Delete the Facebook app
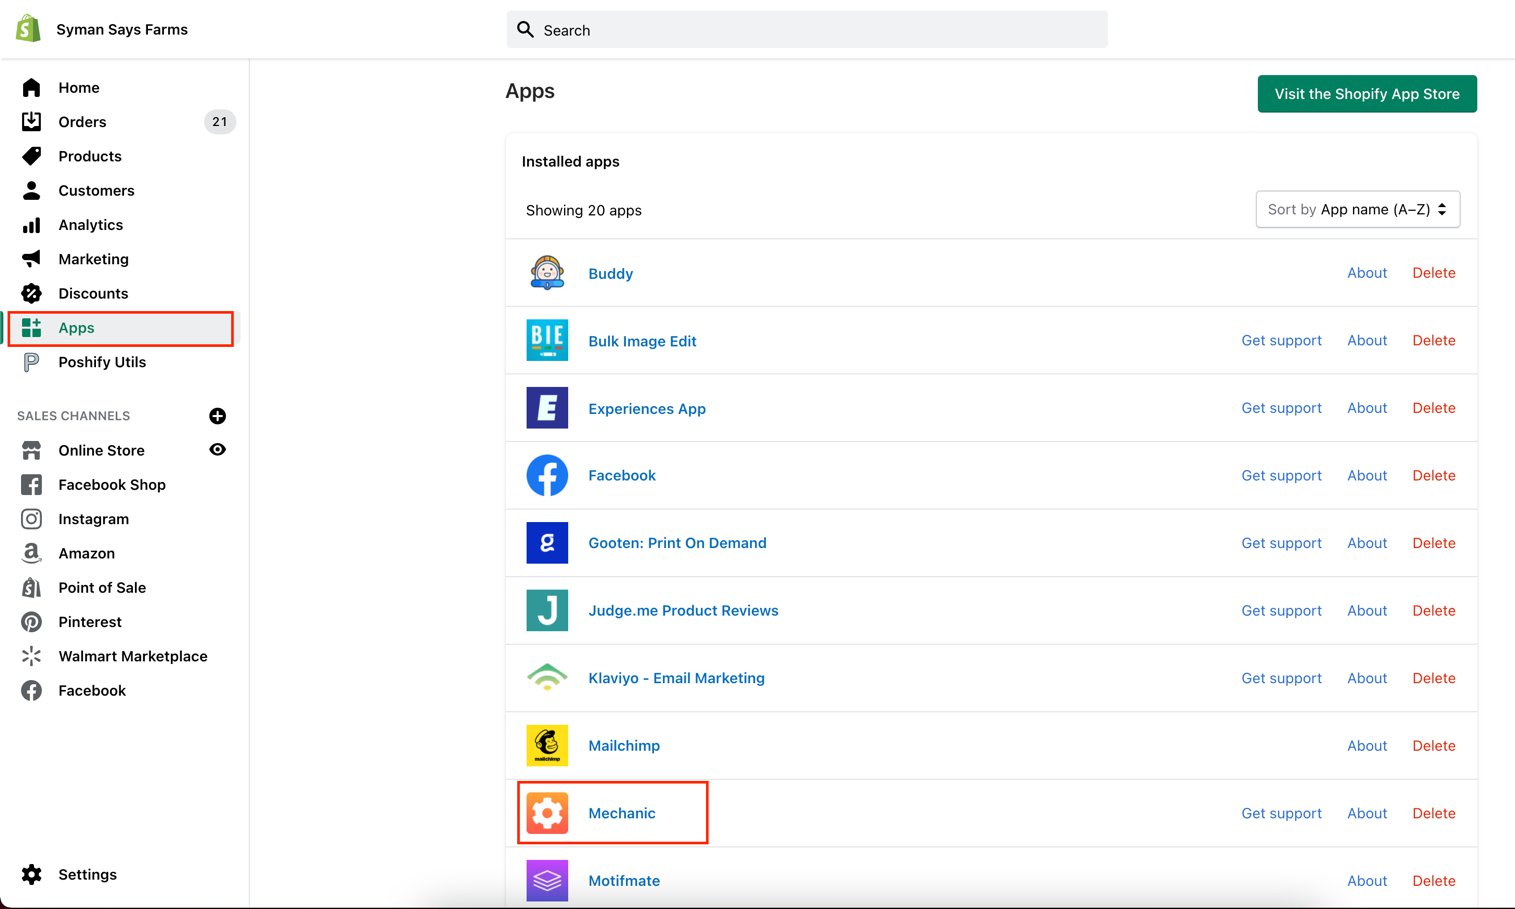1515x909 pixels. 1433,476
